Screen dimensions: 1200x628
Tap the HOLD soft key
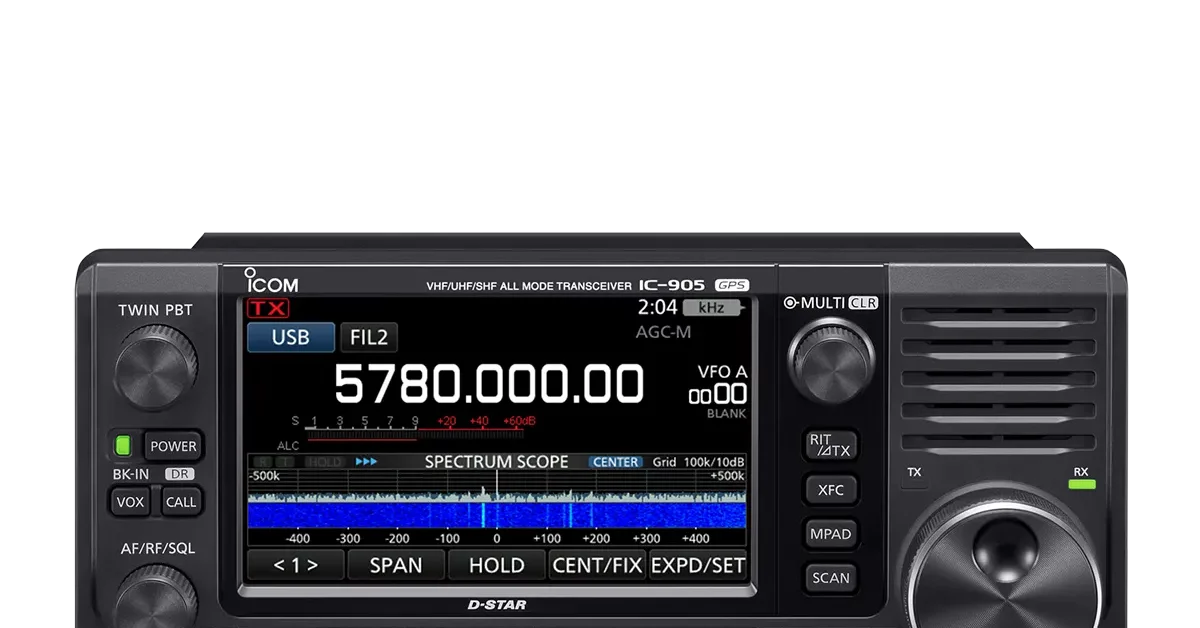click(497, 565)
